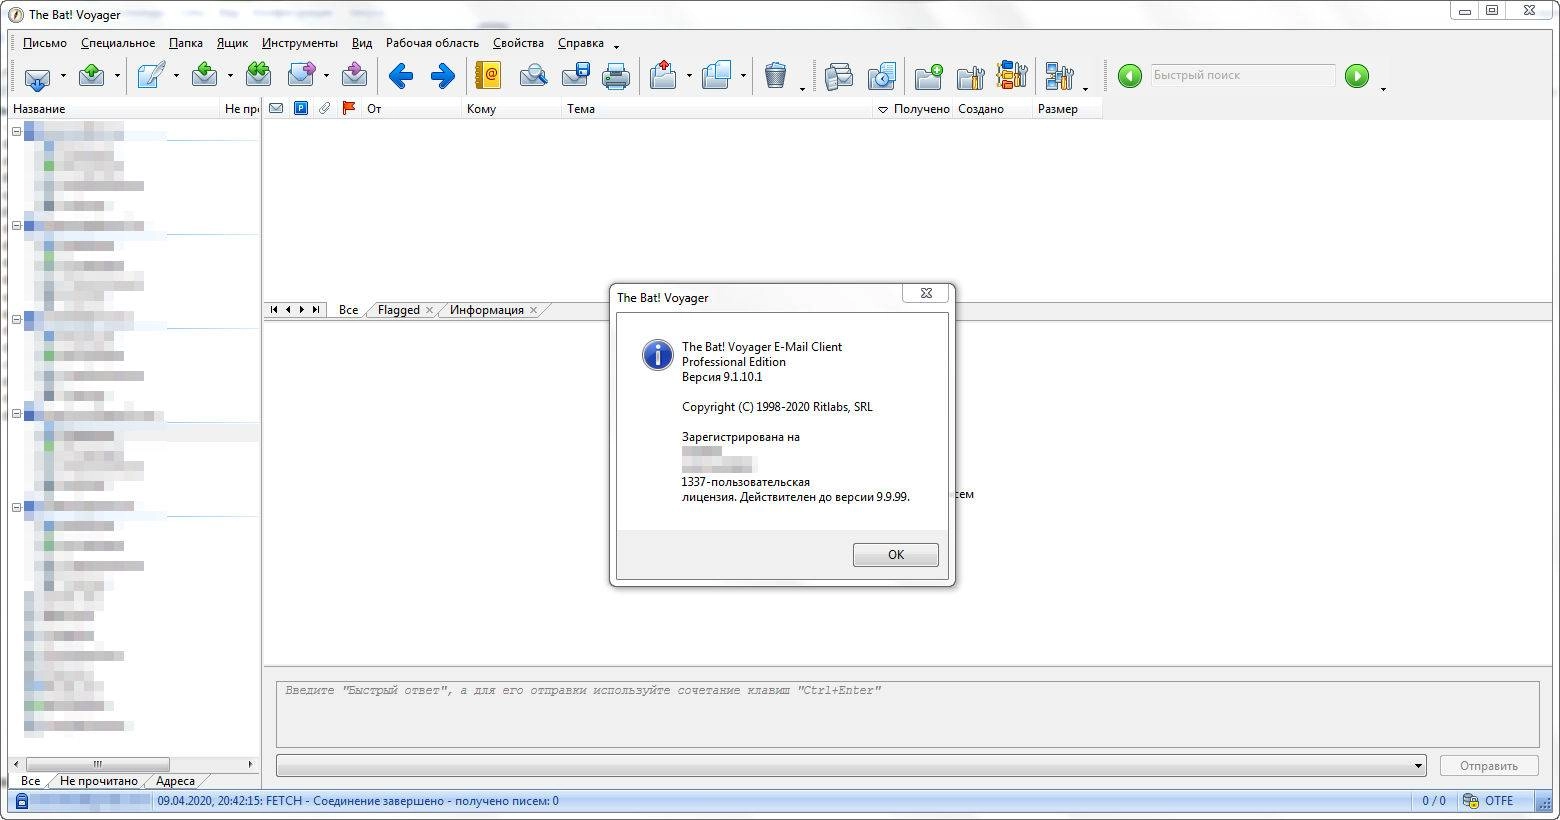
Task: Click the Delete trash can icon
Action: 776,76
